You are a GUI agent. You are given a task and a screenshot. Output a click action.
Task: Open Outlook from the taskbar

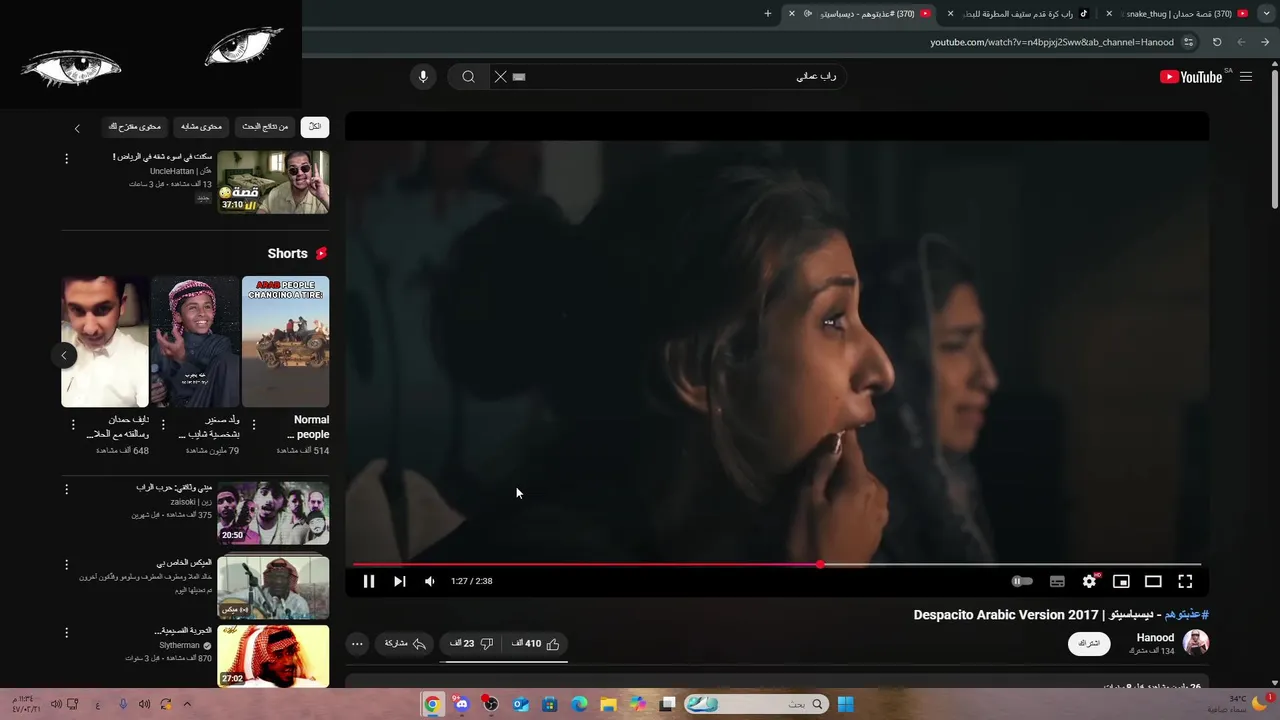click(x=520, y=704)
